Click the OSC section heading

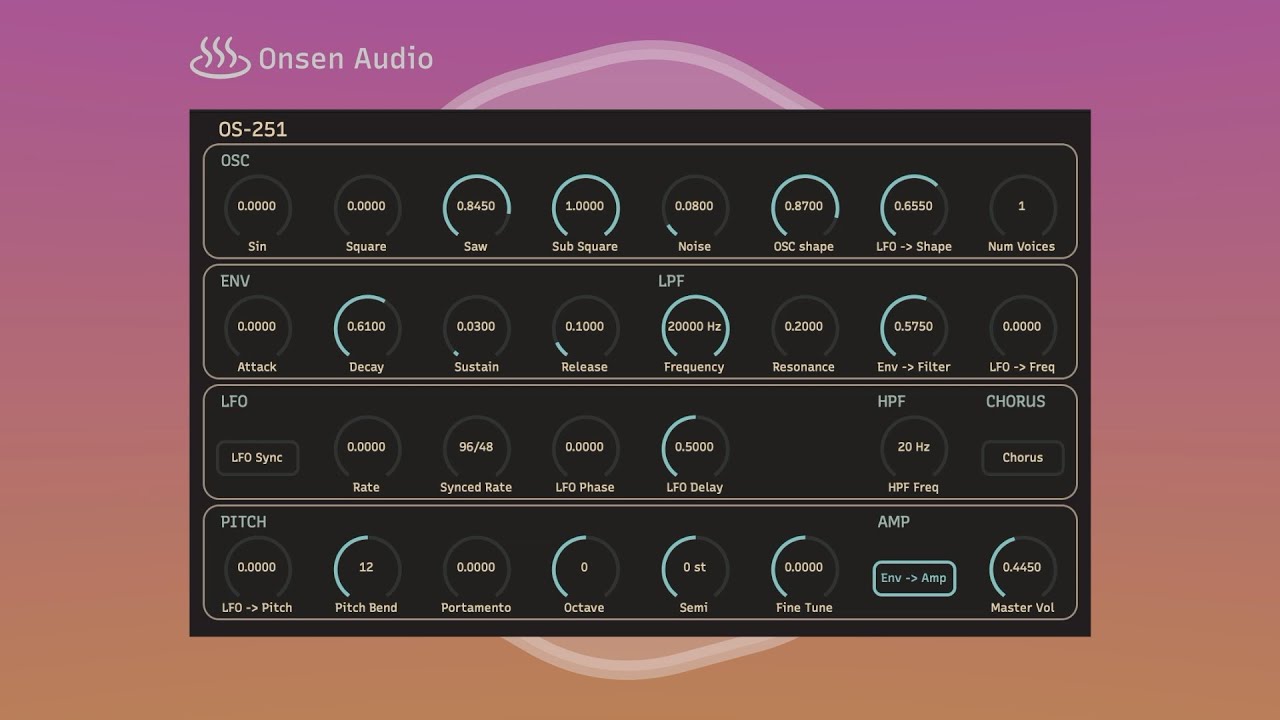[235, 161]
